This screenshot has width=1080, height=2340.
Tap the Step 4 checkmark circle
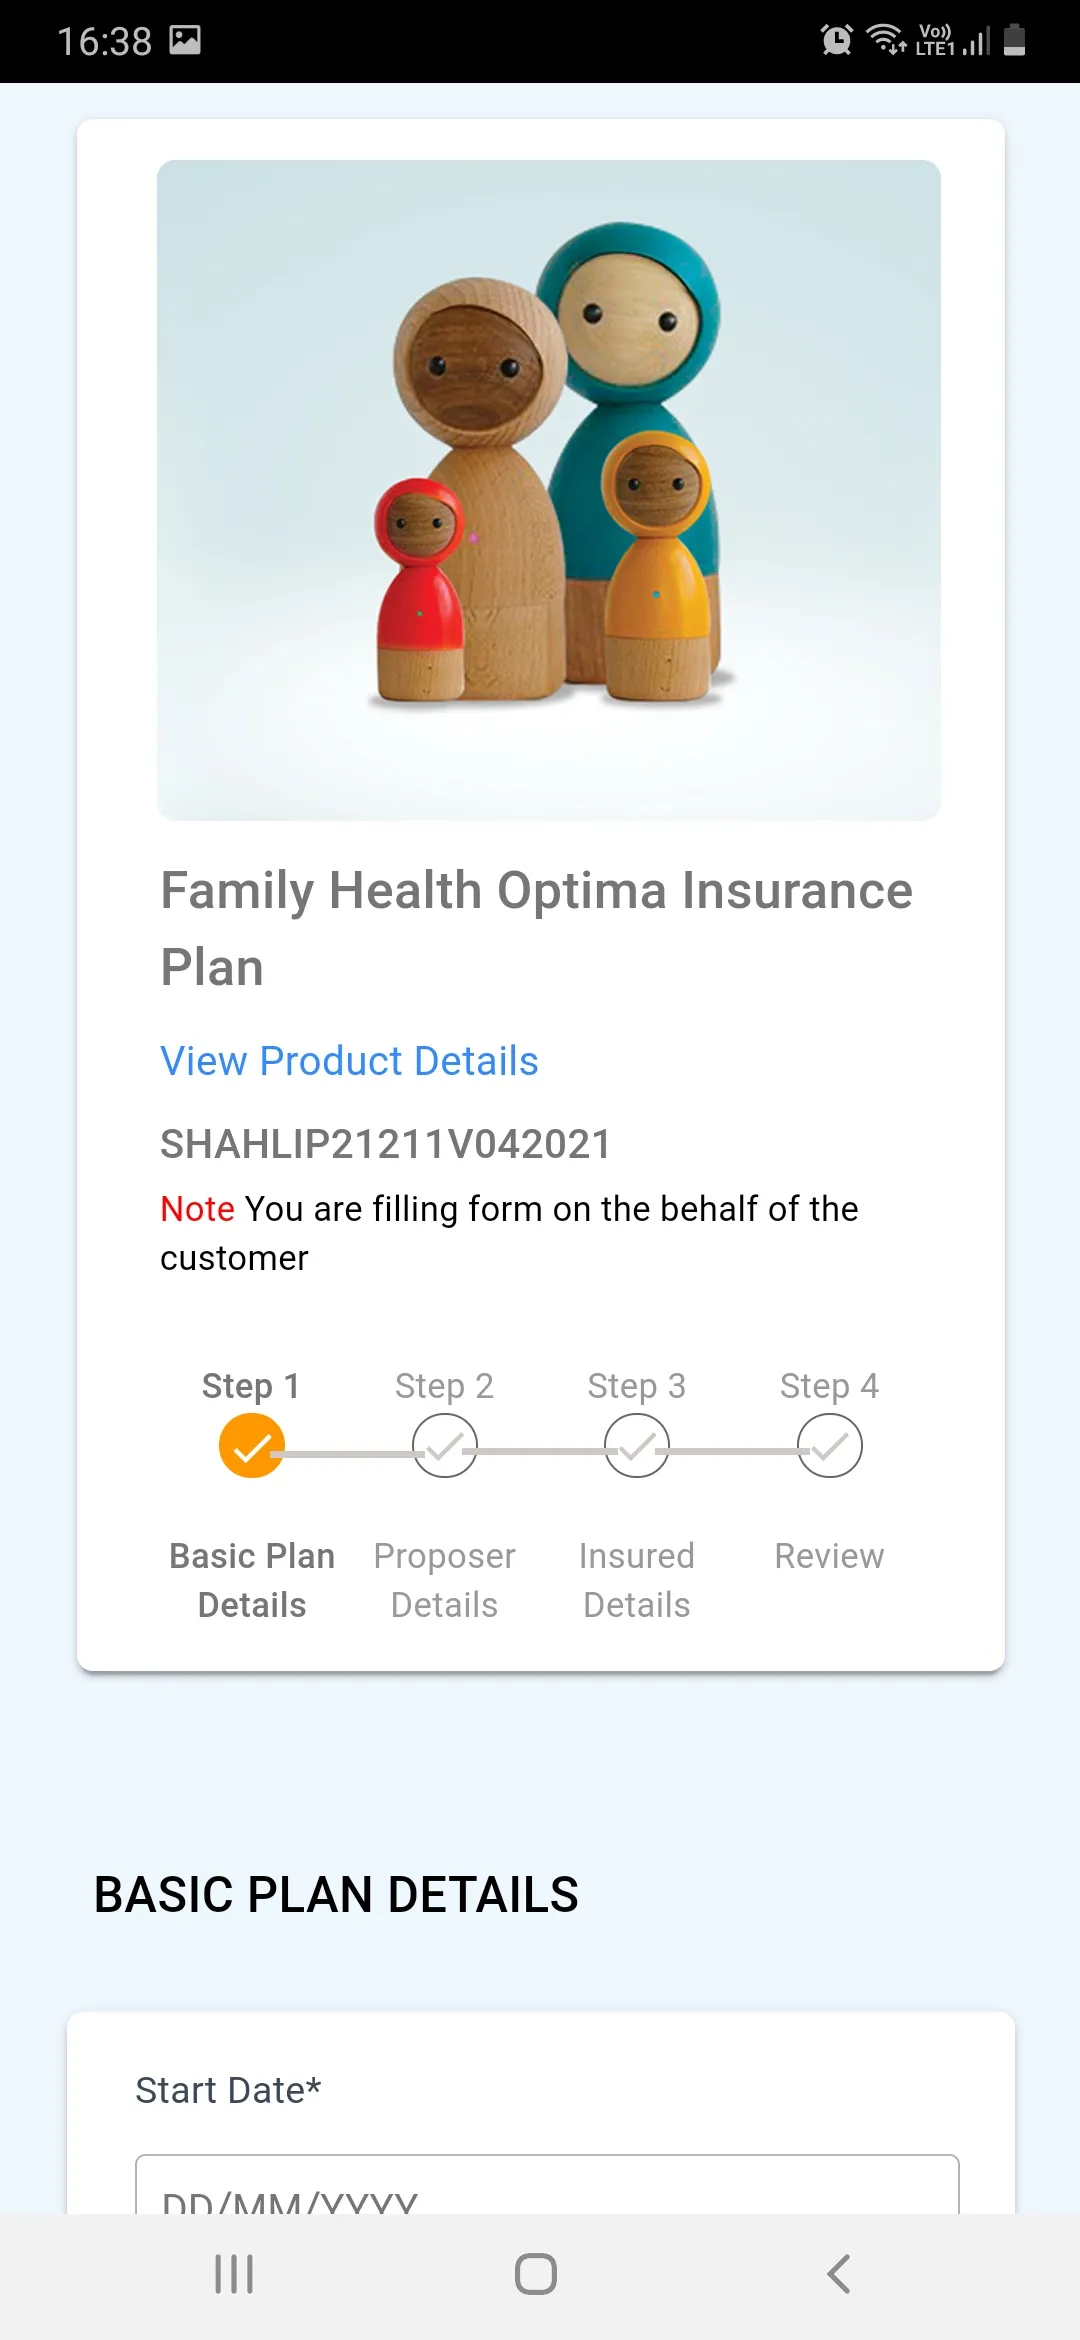click(829, 1446)
